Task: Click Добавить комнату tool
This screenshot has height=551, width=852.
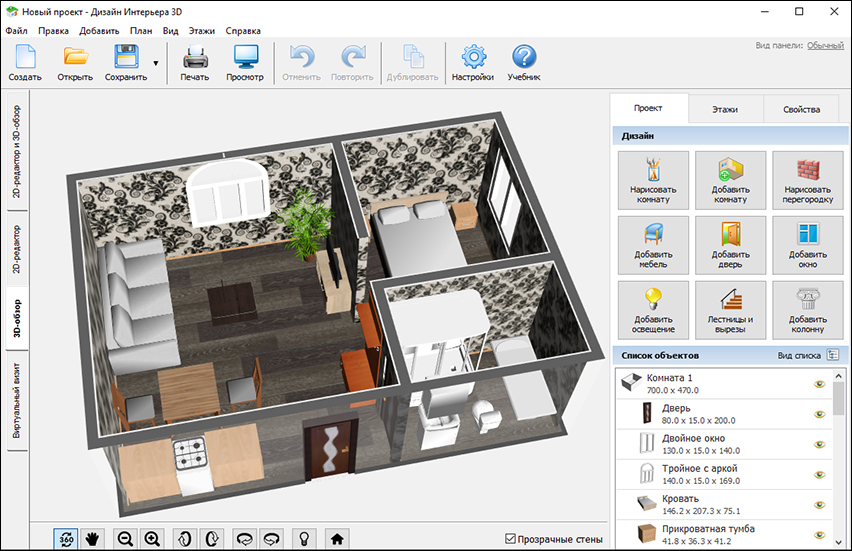Action: 730,180
